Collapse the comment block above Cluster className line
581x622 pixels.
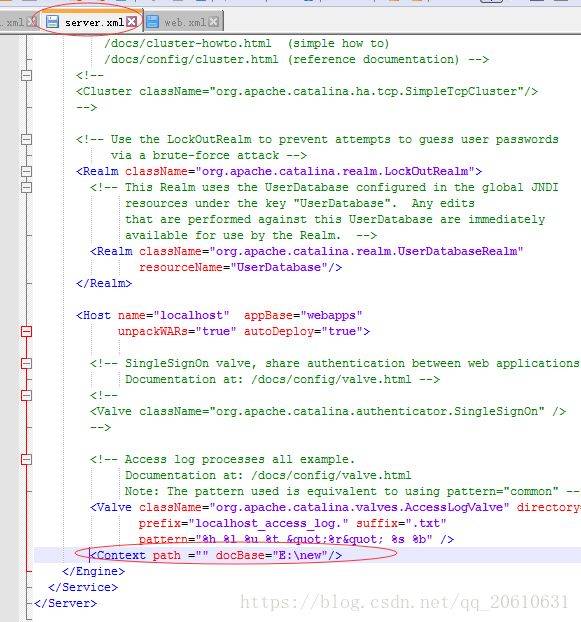[x=26, y=75]
